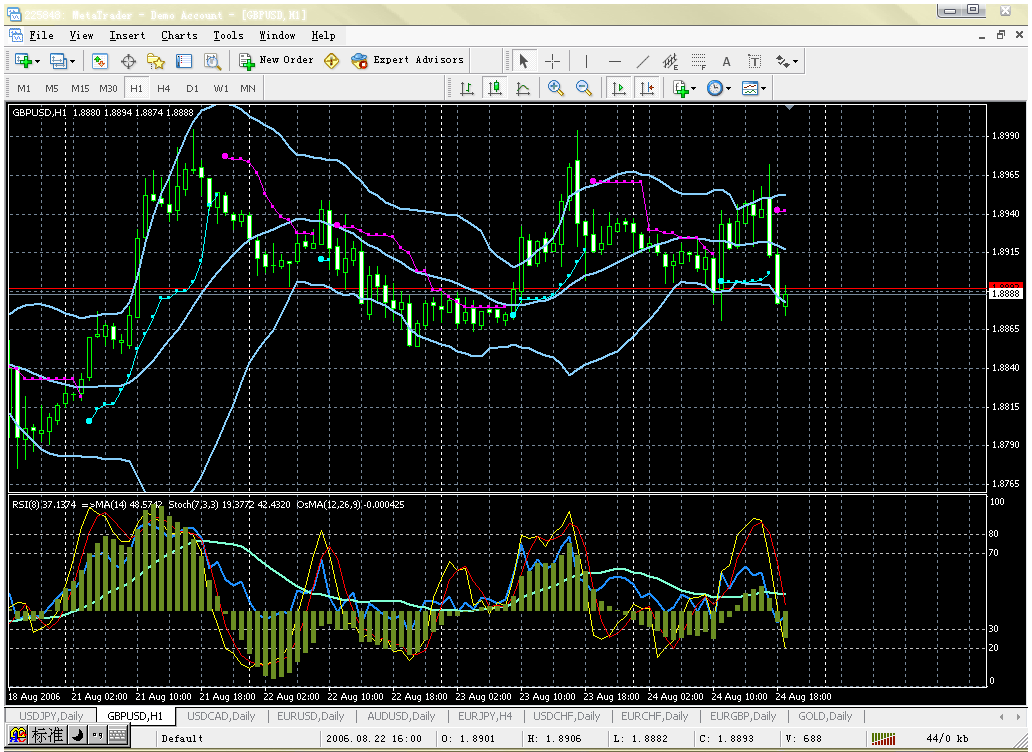Select the Crosshair tool
The image size is (1032, 752).
tap(552, 61)
